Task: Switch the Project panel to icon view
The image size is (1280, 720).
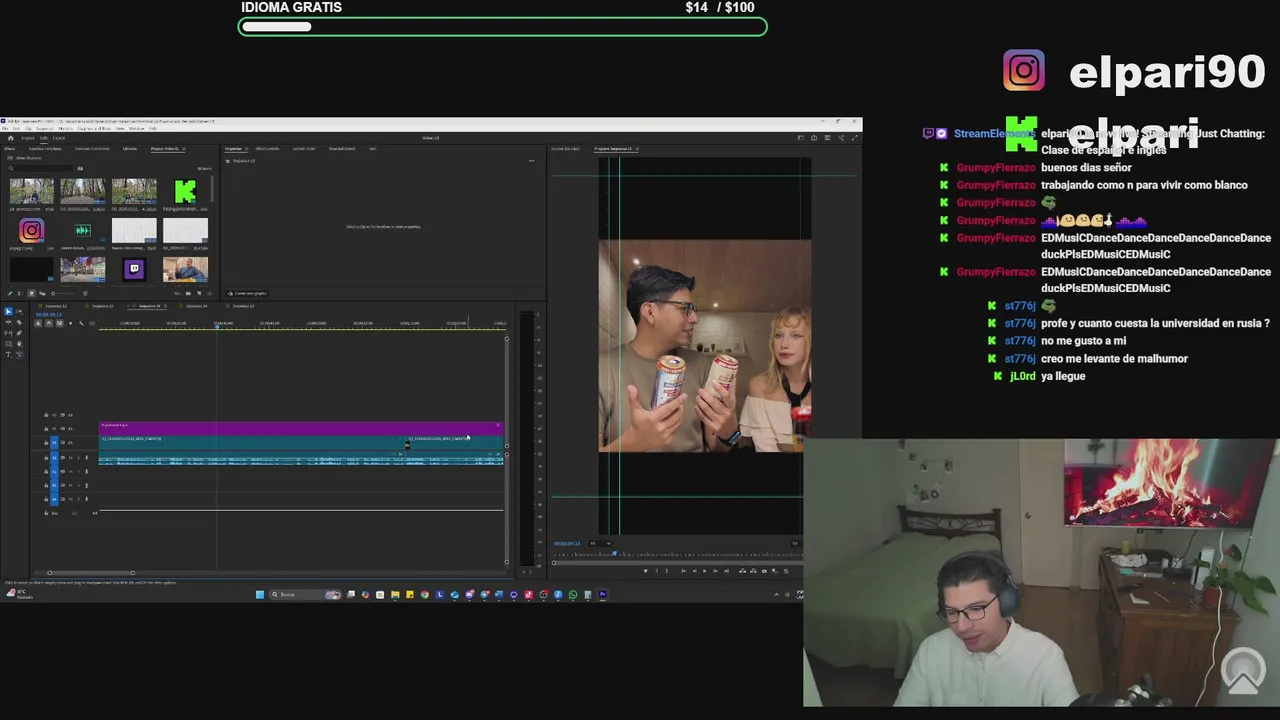Action: 32,294
